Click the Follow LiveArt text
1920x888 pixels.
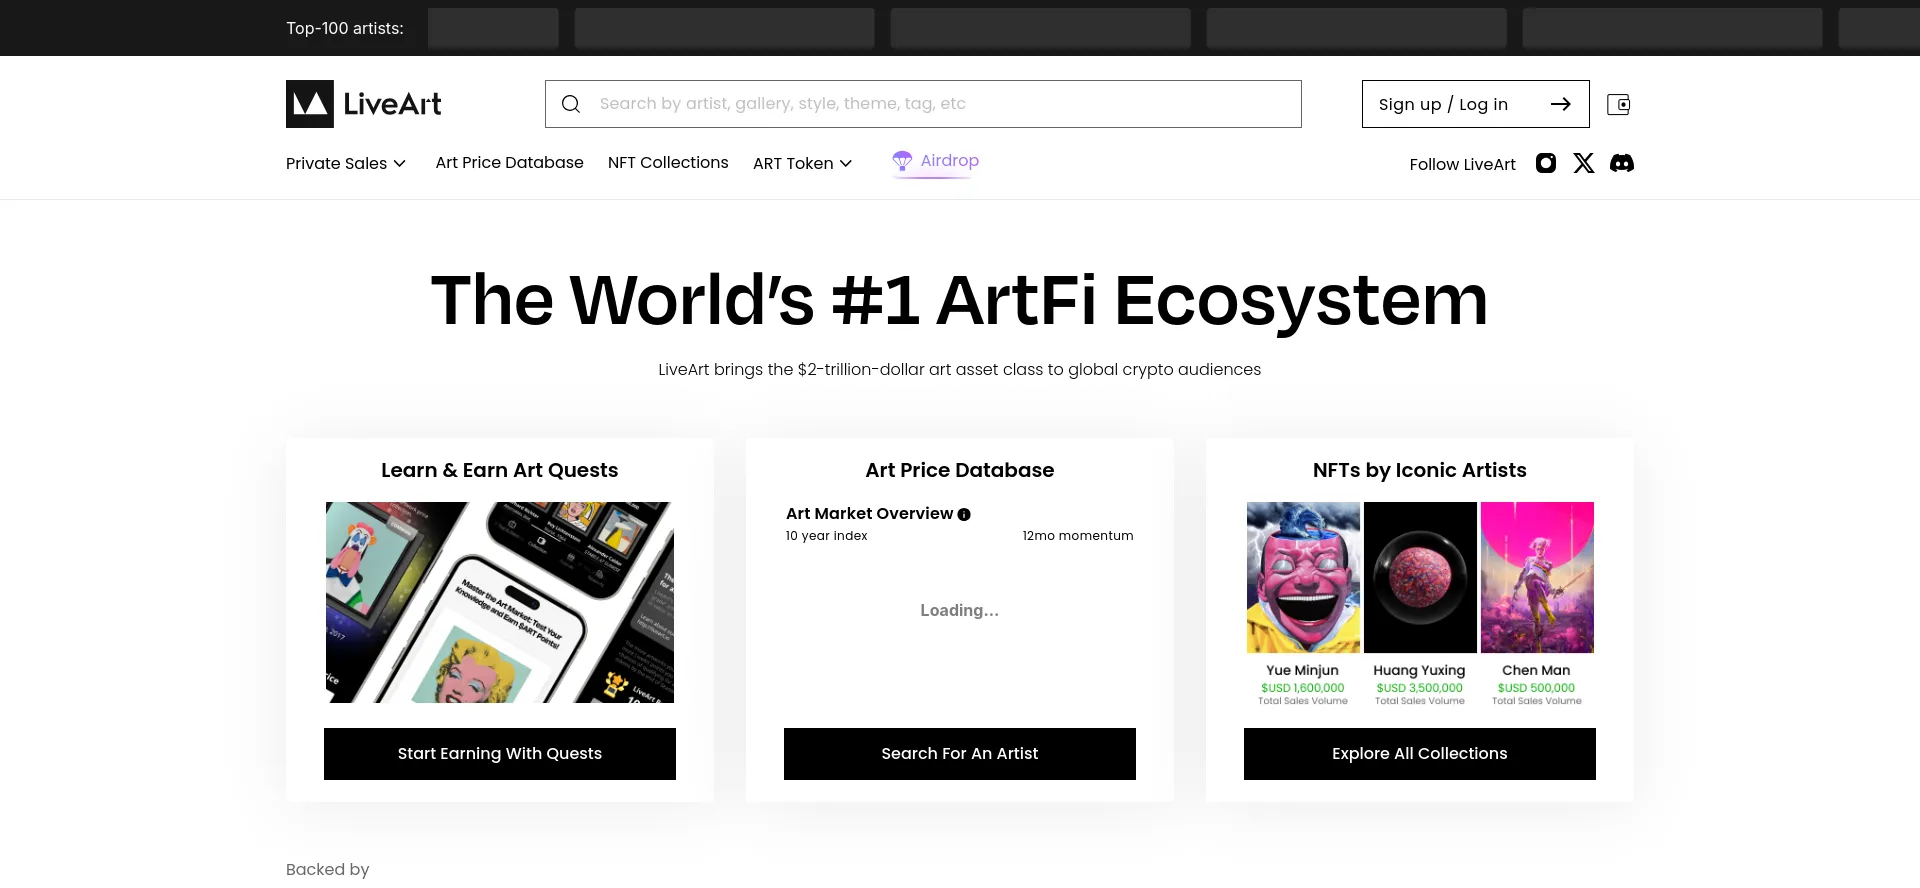(x=1463, y=164)
